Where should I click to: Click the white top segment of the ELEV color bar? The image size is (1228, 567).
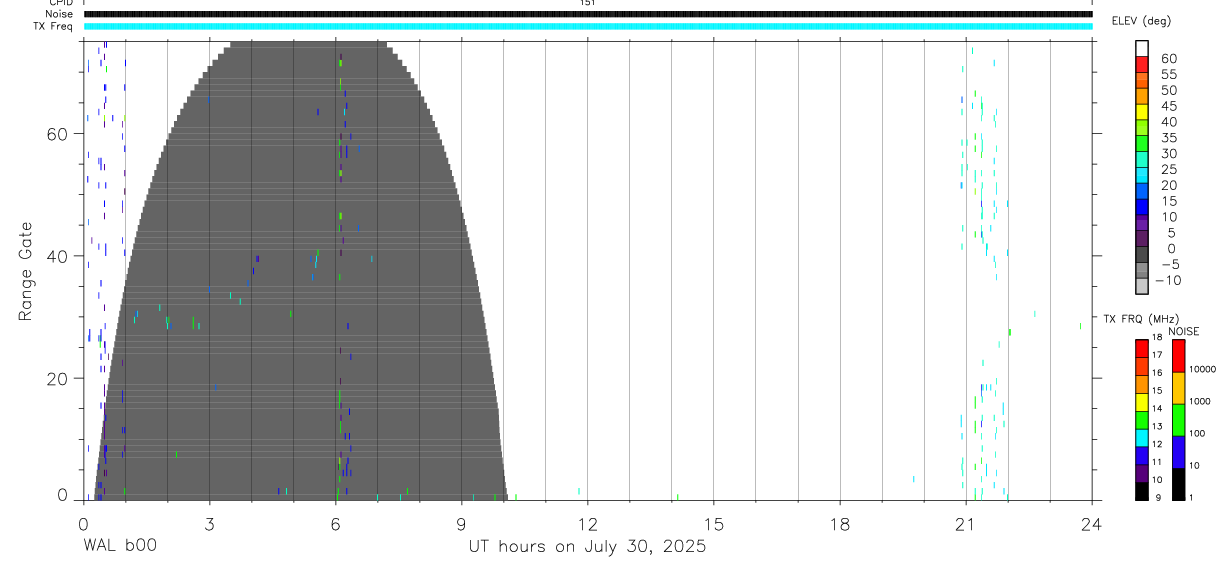[1142, 48]
